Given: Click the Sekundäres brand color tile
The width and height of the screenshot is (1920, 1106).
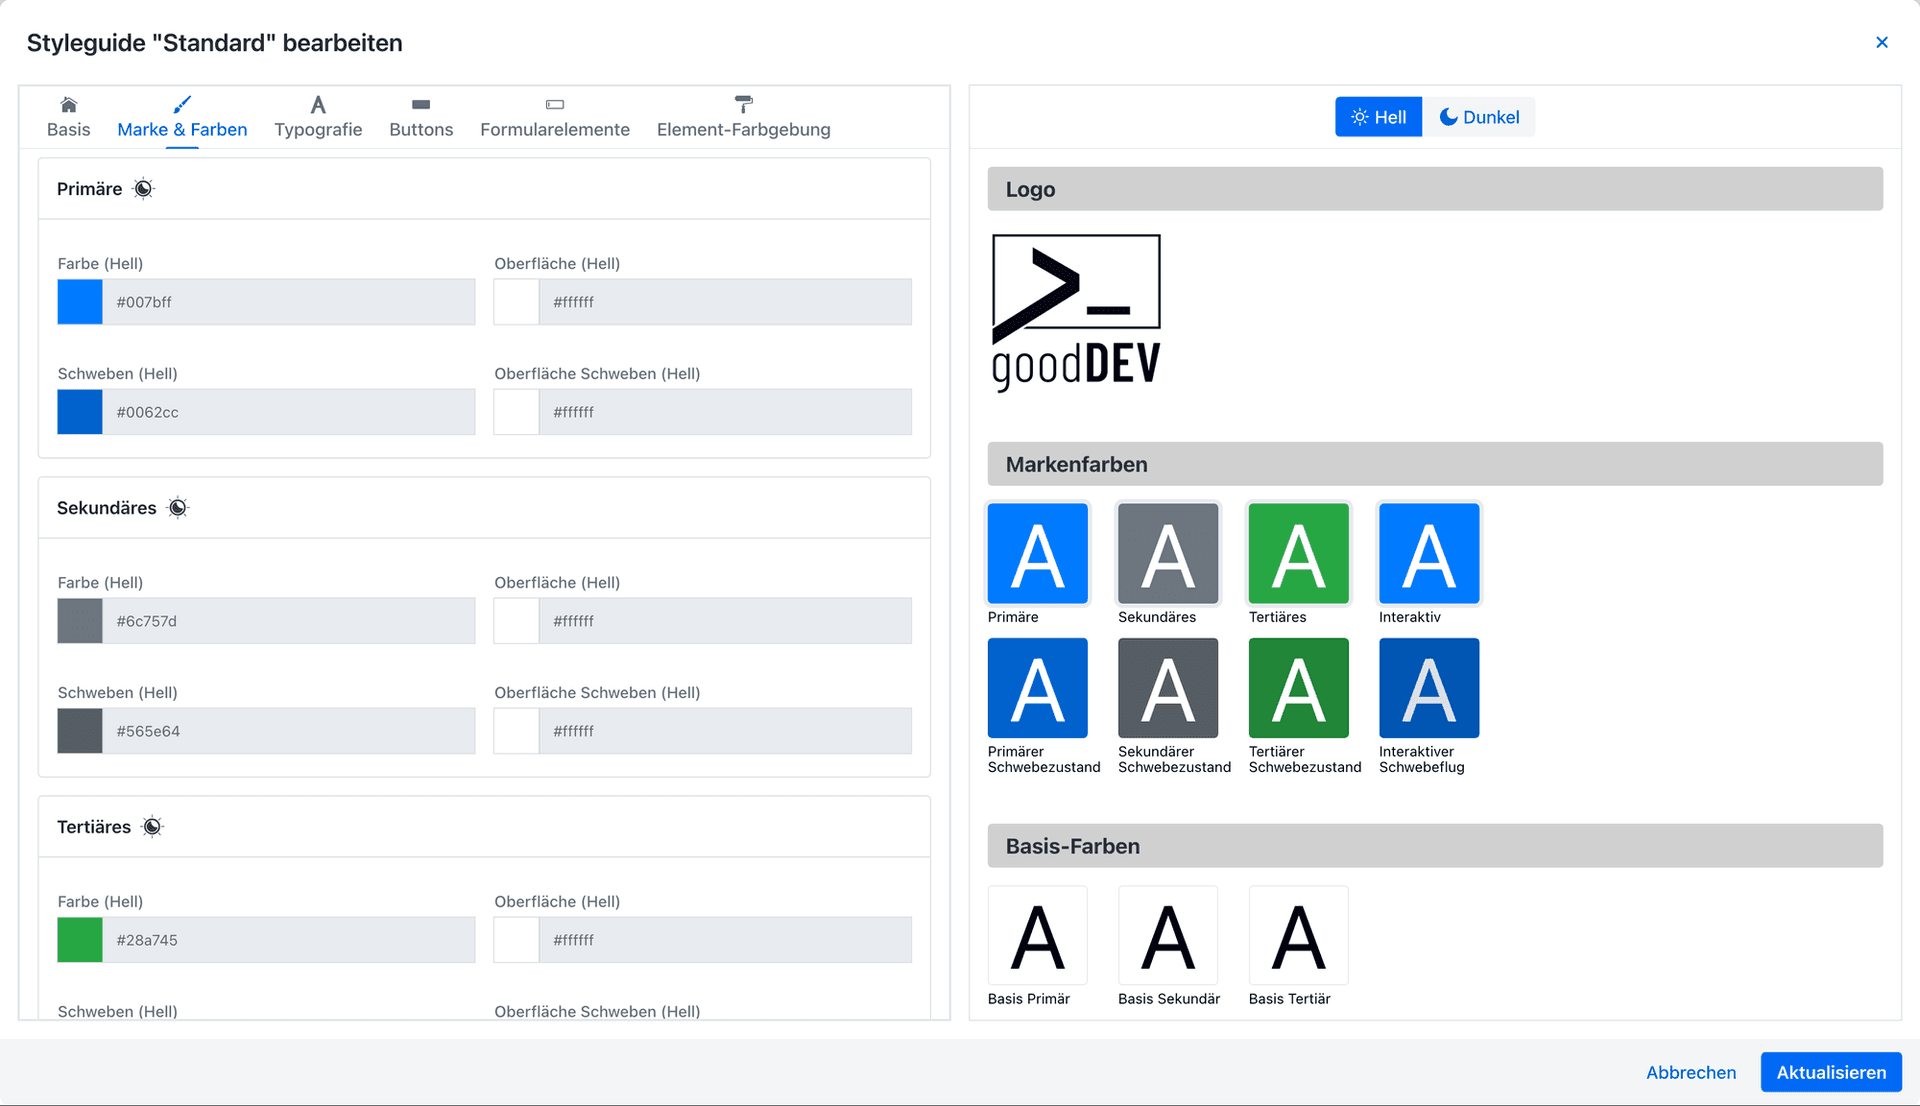Looking at the screenshot, I should tap(1168, 554).
